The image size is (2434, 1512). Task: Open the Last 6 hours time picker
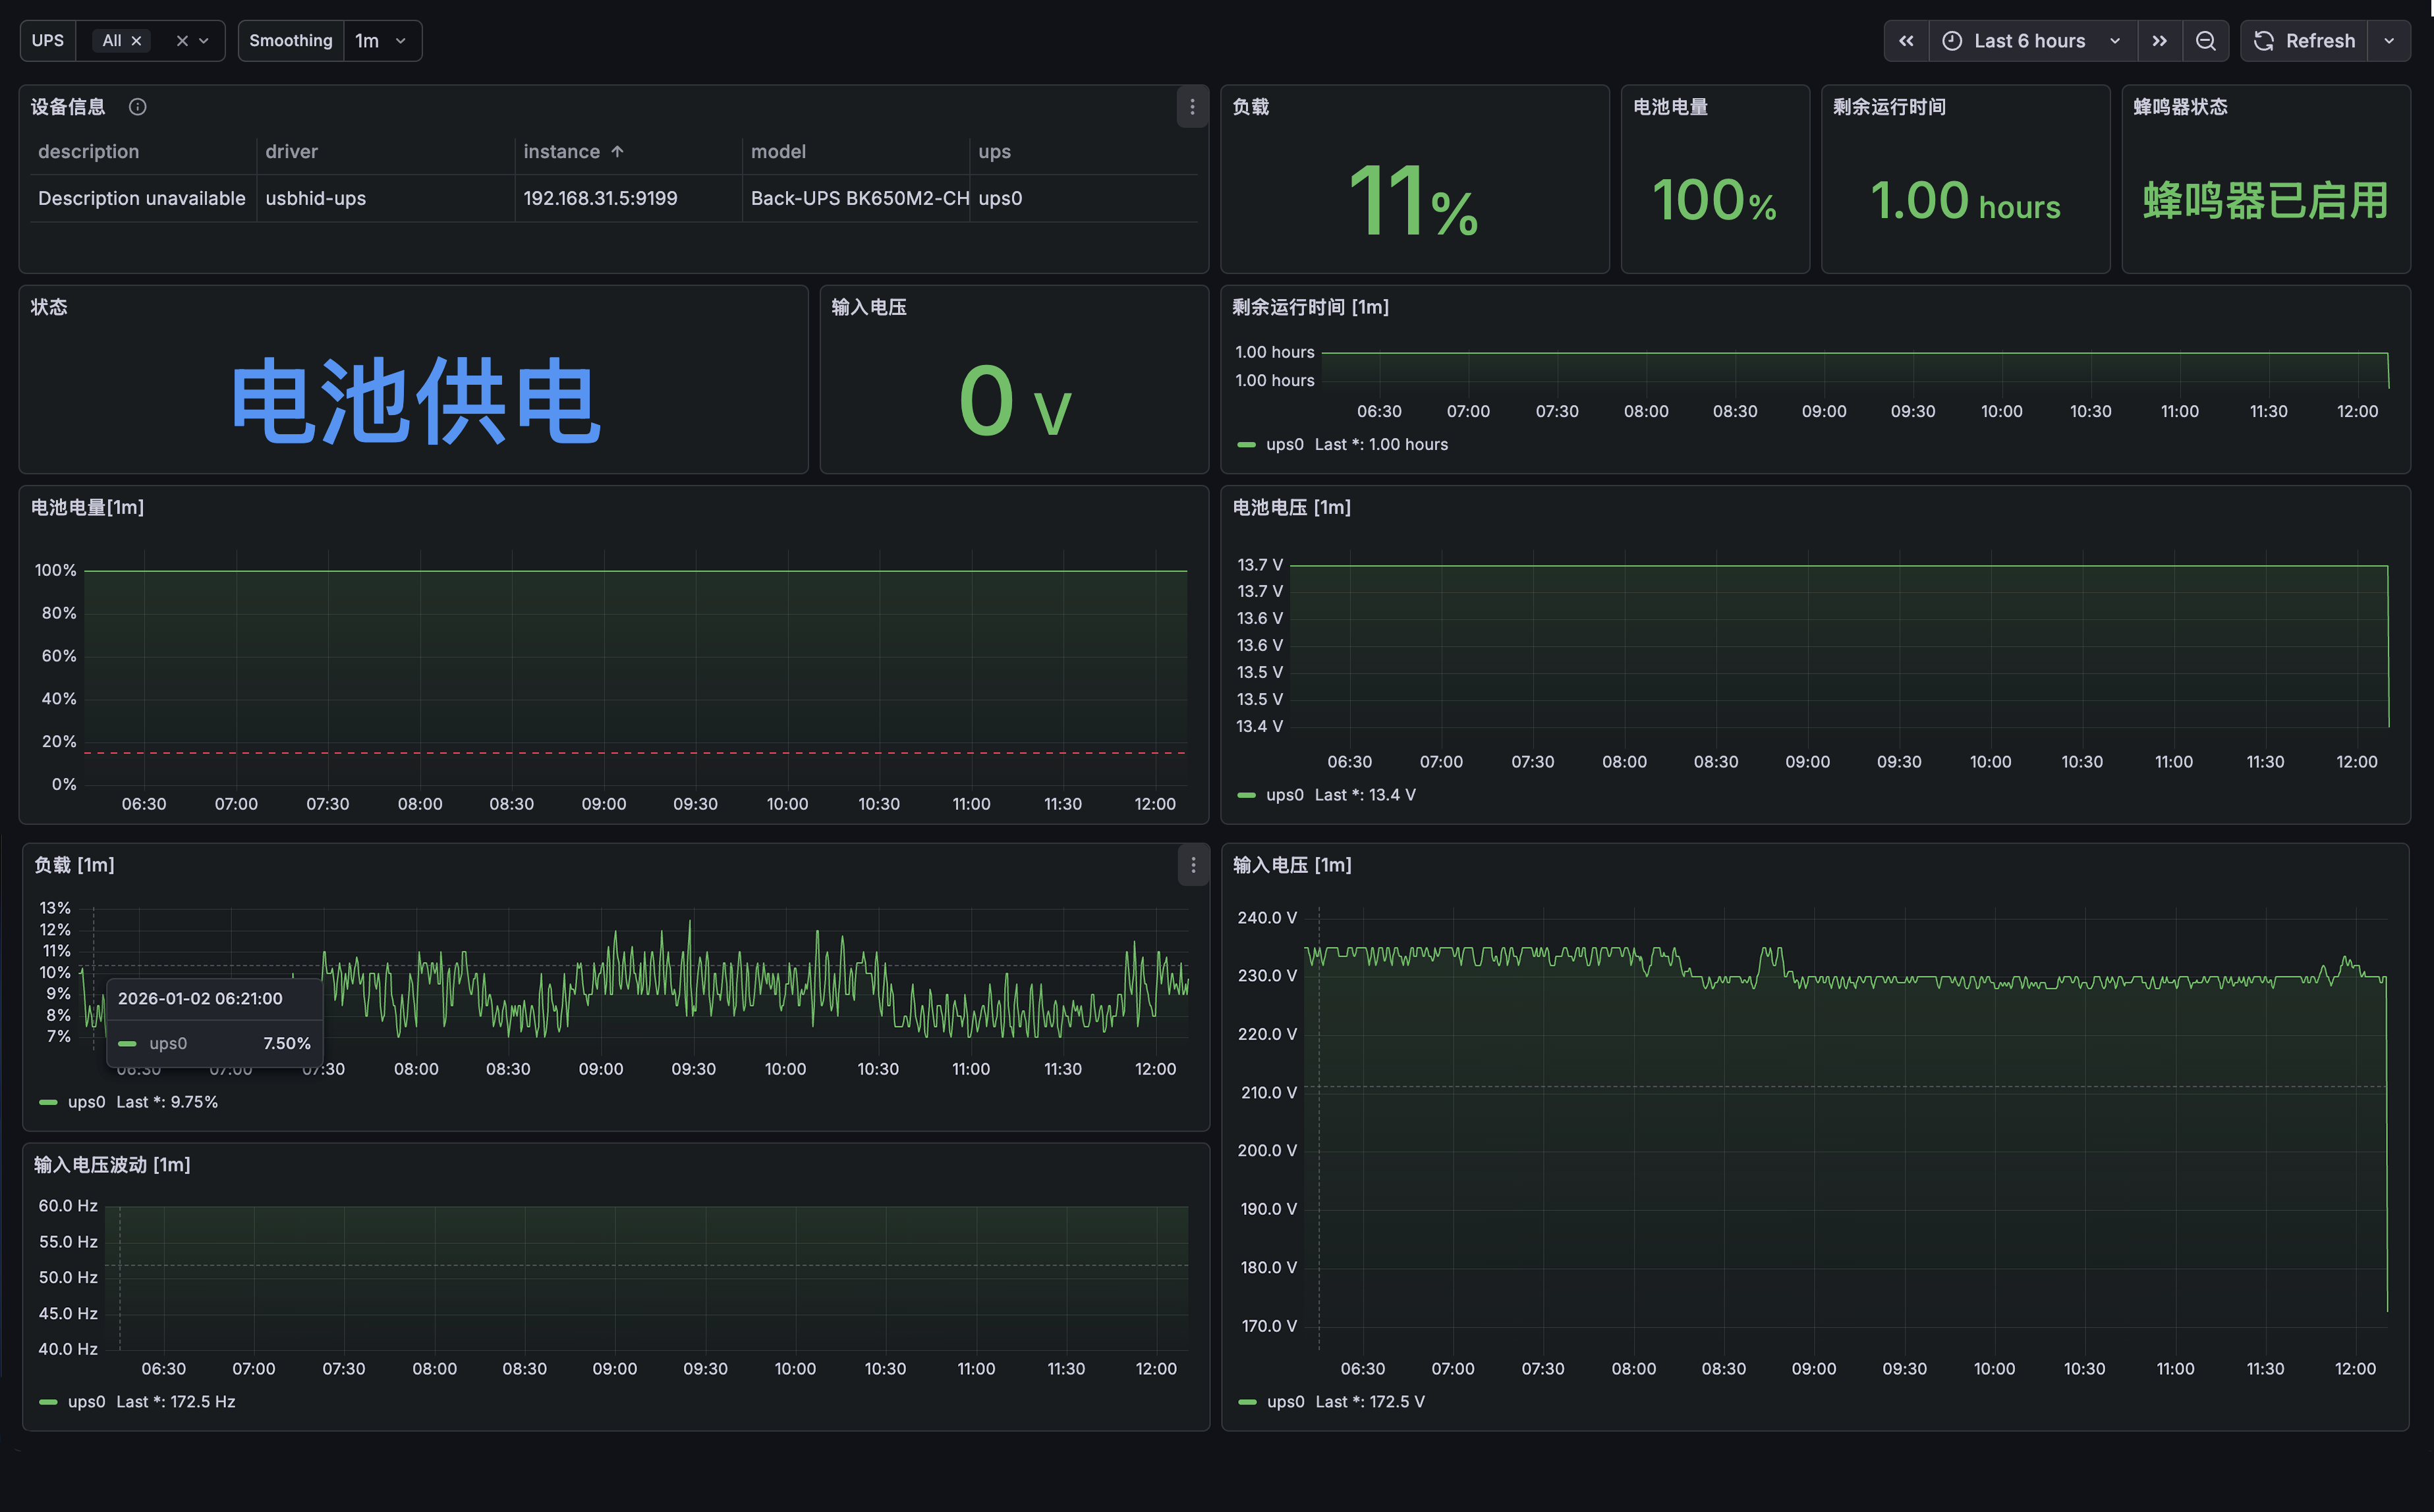pos(2030,41)
